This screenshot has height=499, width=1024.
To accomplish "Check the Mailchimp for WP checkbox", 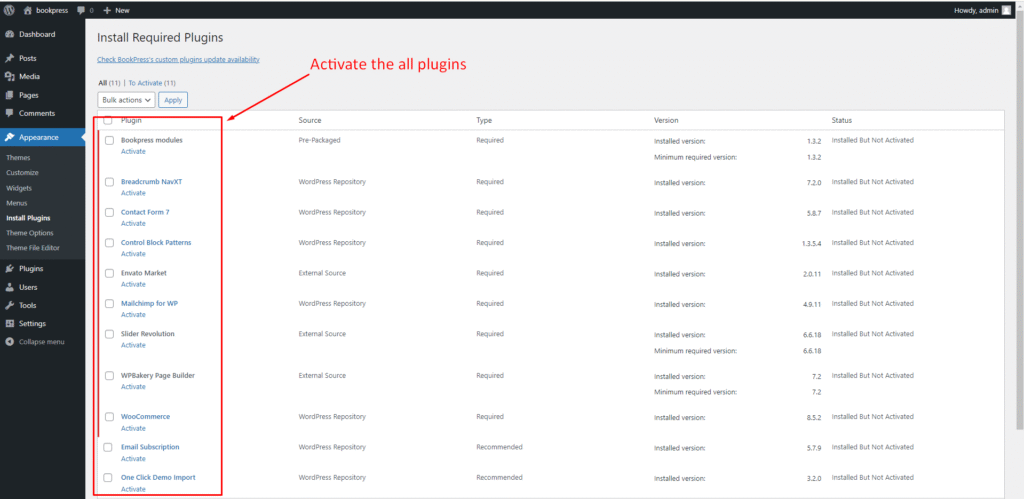I will pyautogui.click(x=110, y=303).
